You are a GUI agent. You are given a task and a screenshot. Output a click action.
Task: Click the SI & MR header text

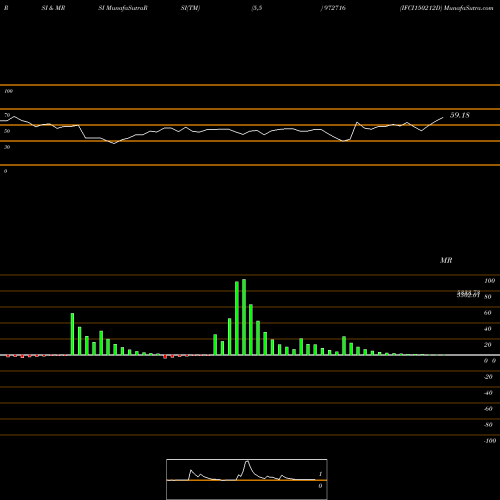(53, 8)
